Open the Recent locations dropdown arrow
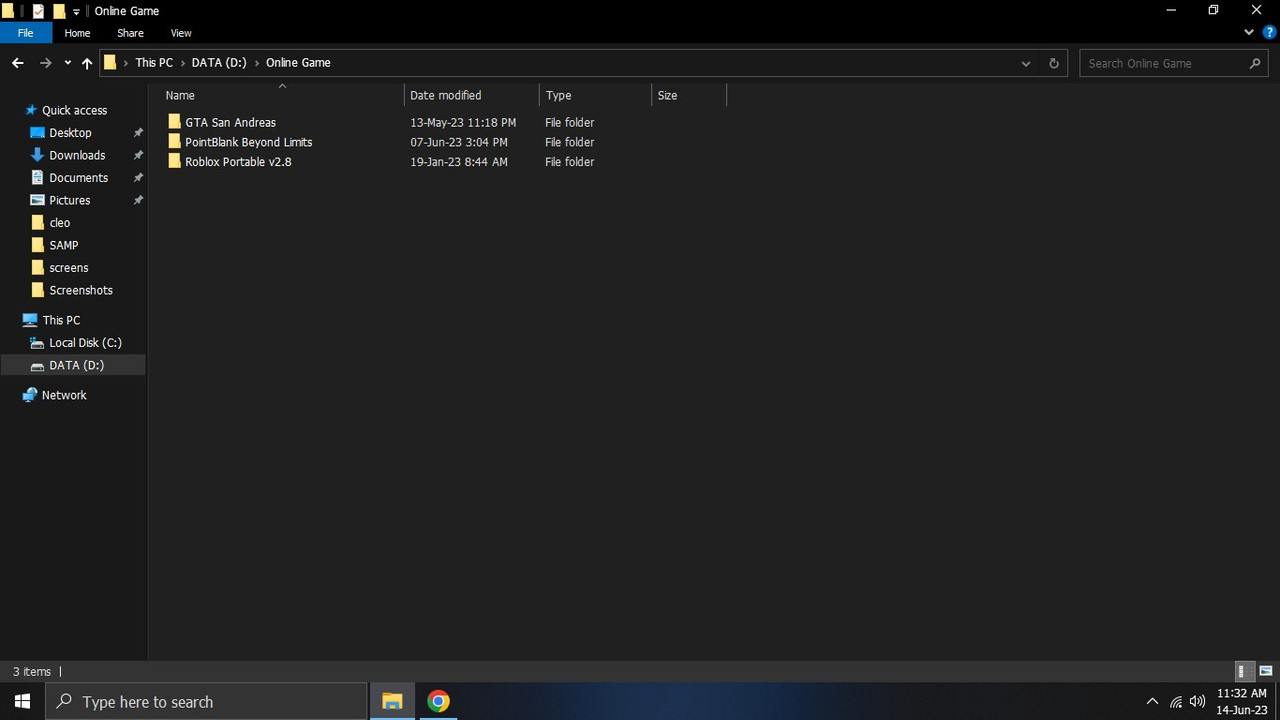Screen dimensions: 1280x720 67,63
